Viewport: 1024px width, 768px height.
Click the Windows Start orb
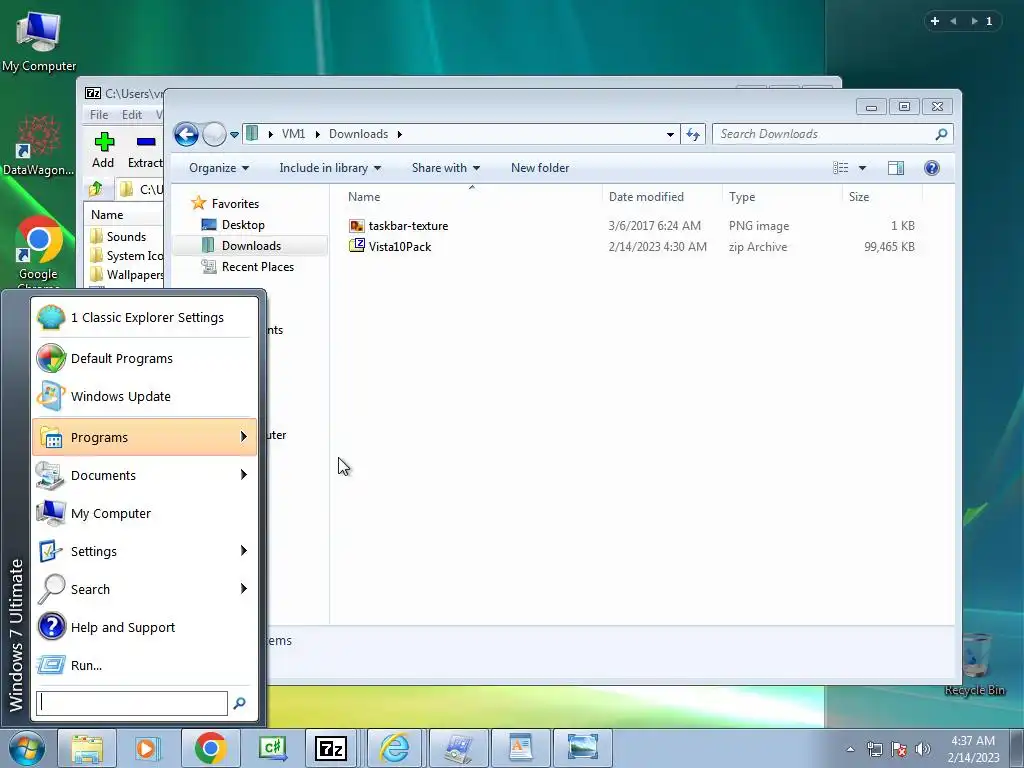pyautogui.click(x=25, y=748)
